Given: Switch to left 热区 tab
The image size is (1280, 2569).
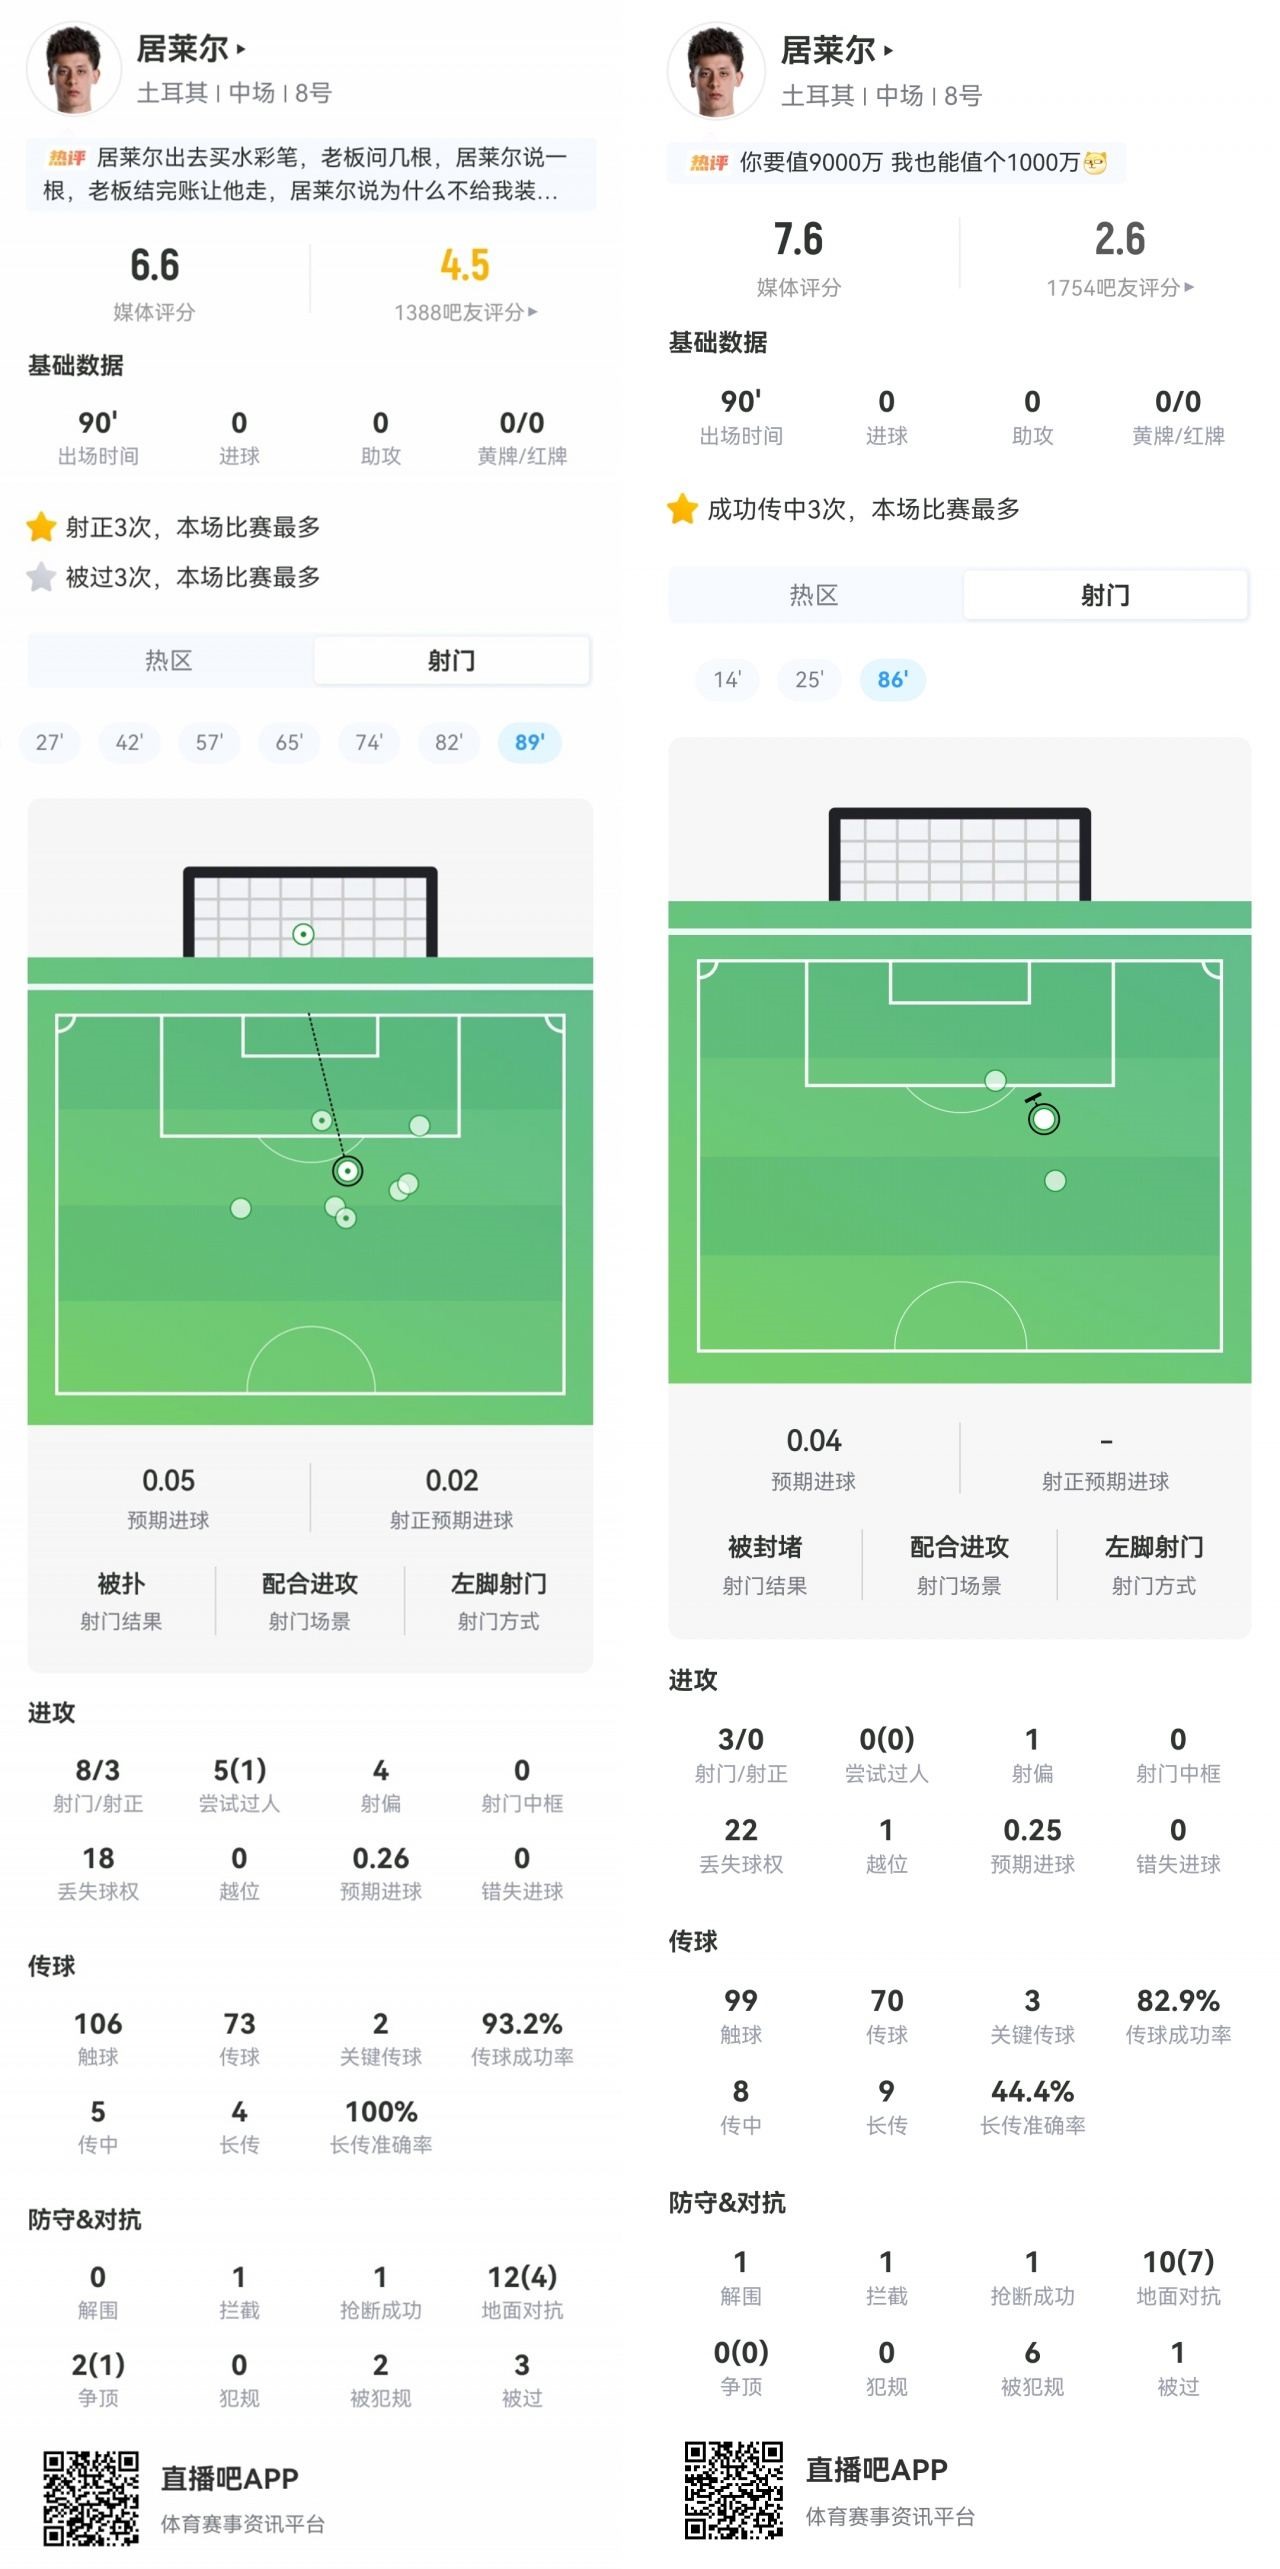Looking at the screenshot, I should tap(169, 661).
